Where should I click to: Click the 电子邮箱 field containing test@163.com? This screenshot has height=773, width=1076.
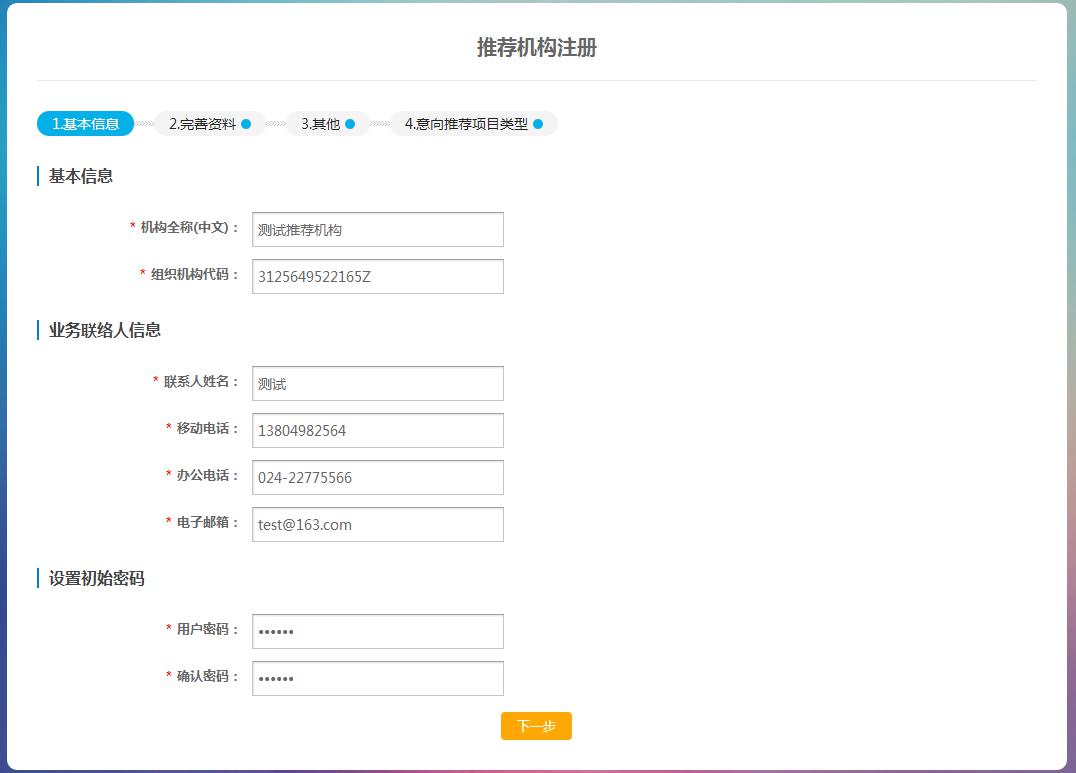[x=377, y=524]
